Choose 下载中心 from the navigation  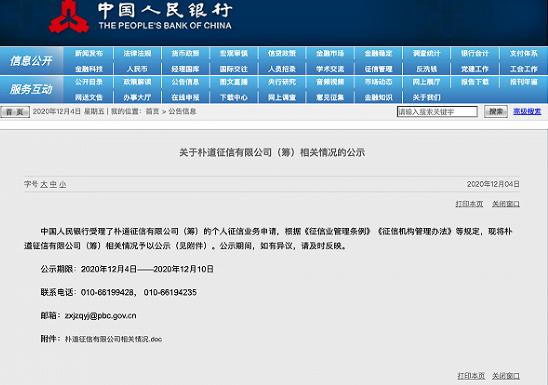(233, 97)
